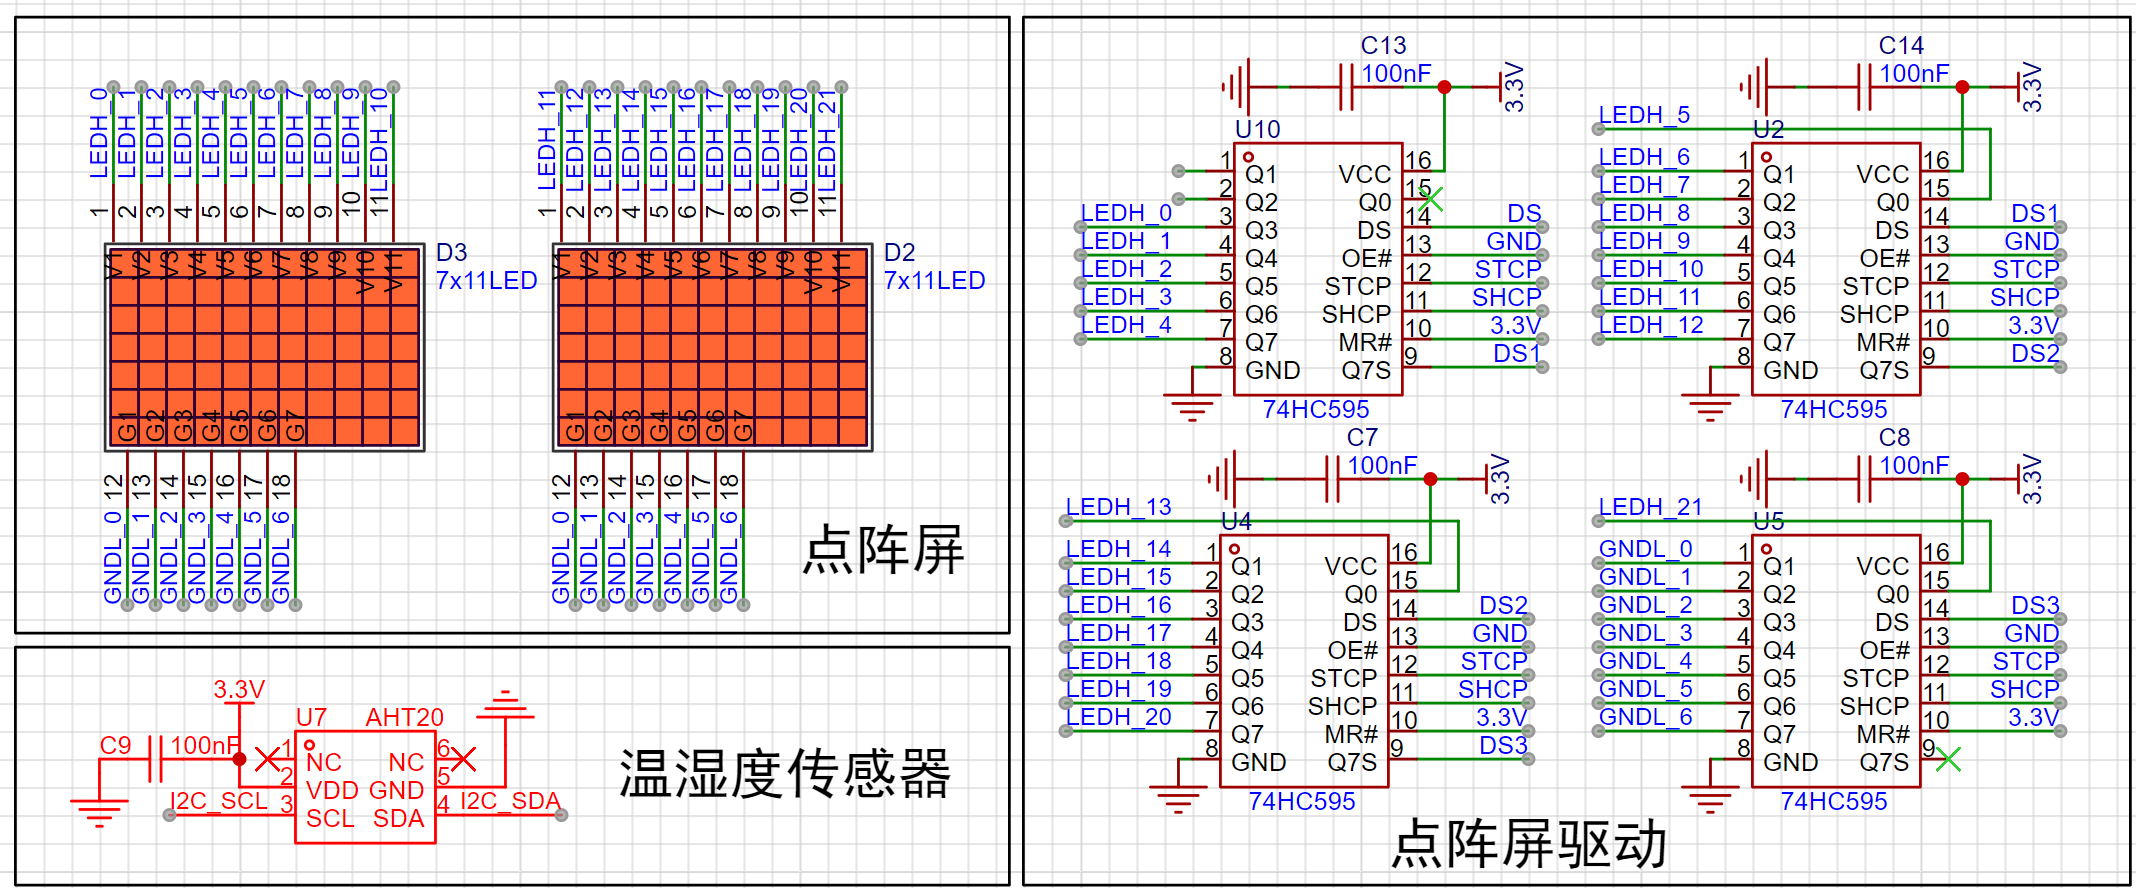2136x888 pixels.
Task: Click the DS3 net label at U5 pin 14
Action: (x=2035, y=605)
